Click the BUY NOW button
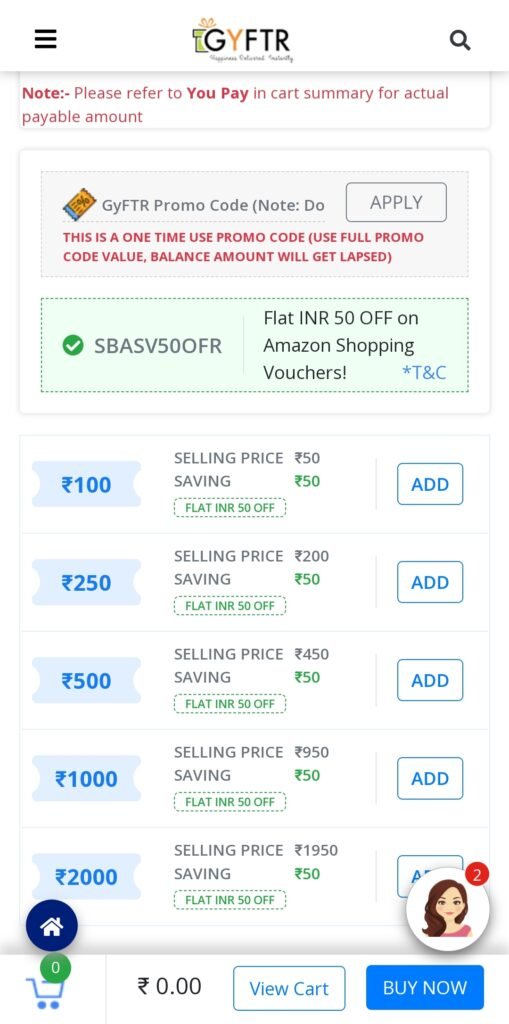The image size is (509, 1024). click(425, 987)
